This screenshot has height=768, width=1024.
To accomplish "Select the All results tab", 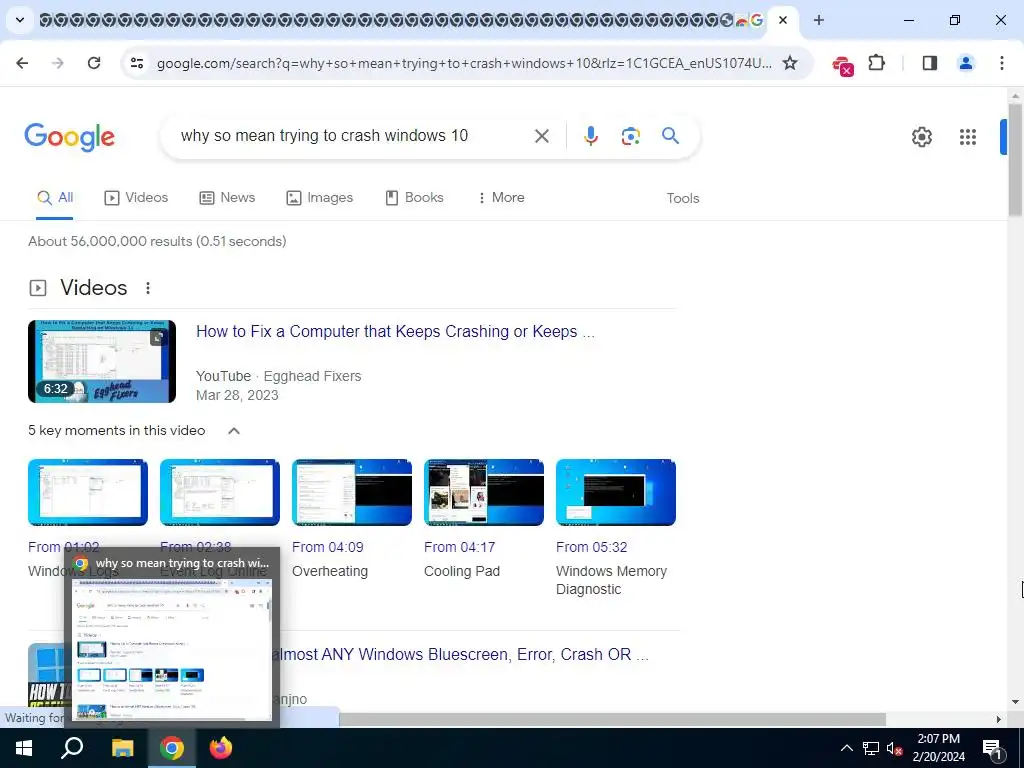I will click(55, 197).
